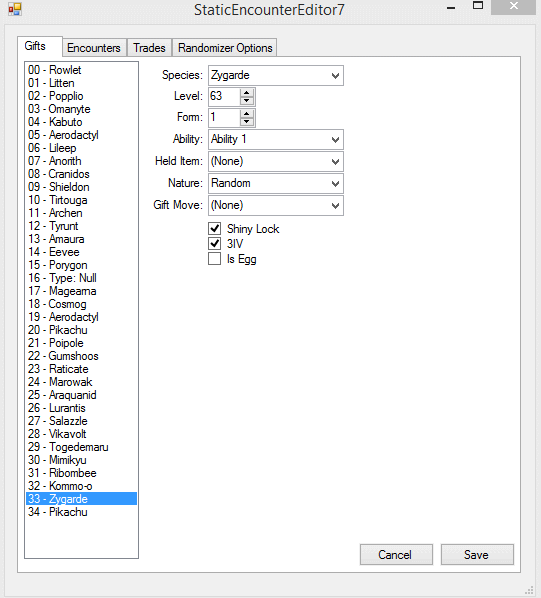The height and width of the screenshot is (598, 541).
Task: Open the Randomizer Options tab
Action: pos(225,48)
